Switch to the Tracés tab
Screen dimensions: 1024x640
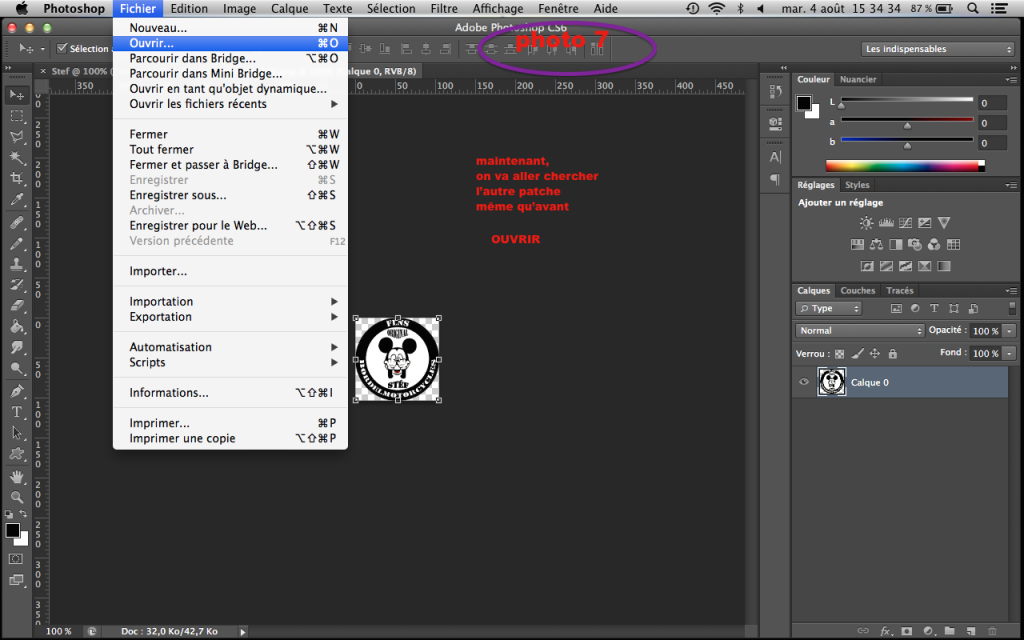pyautogui.click(x=900, y=291)
